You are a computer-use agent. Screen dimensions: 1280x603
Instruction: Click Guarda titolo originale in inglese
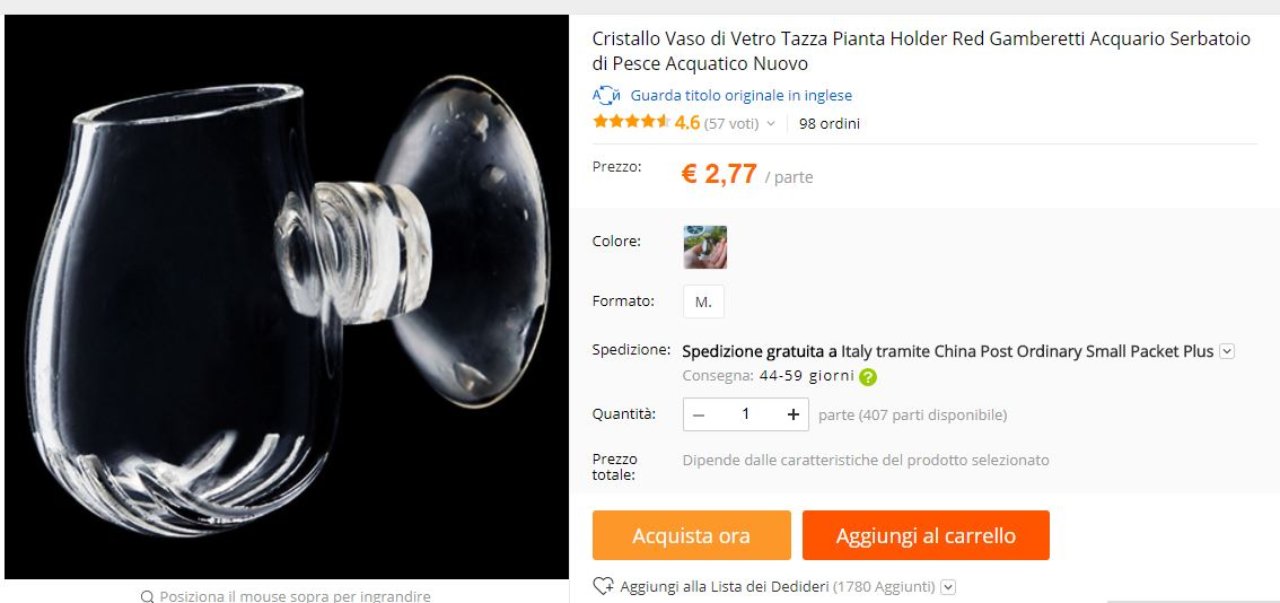741,96
